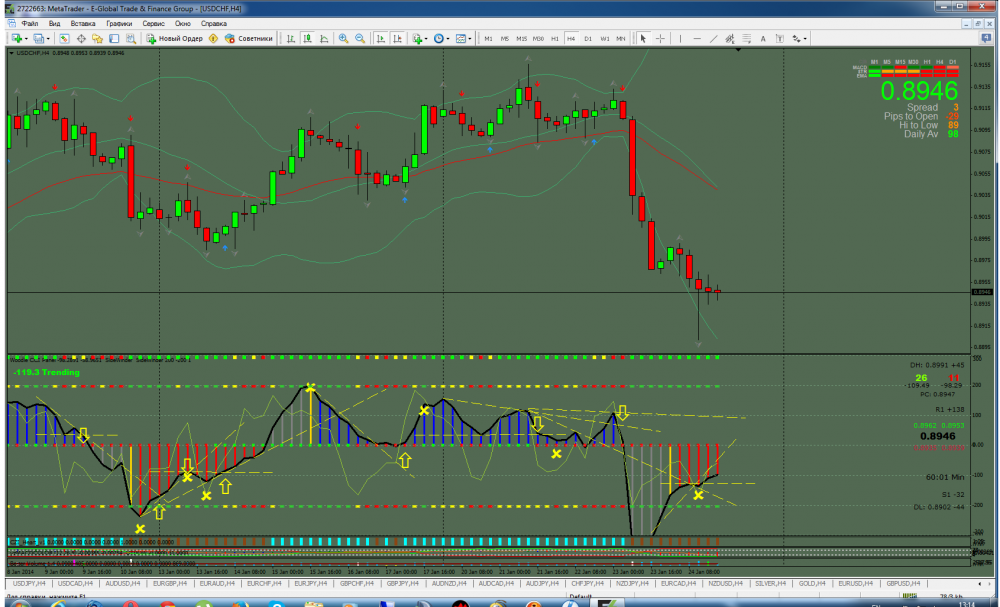The image size is (1000, 607).
Task: Switch to the GOLD,H4 chart tab
Action: click(x=812, y=583)
